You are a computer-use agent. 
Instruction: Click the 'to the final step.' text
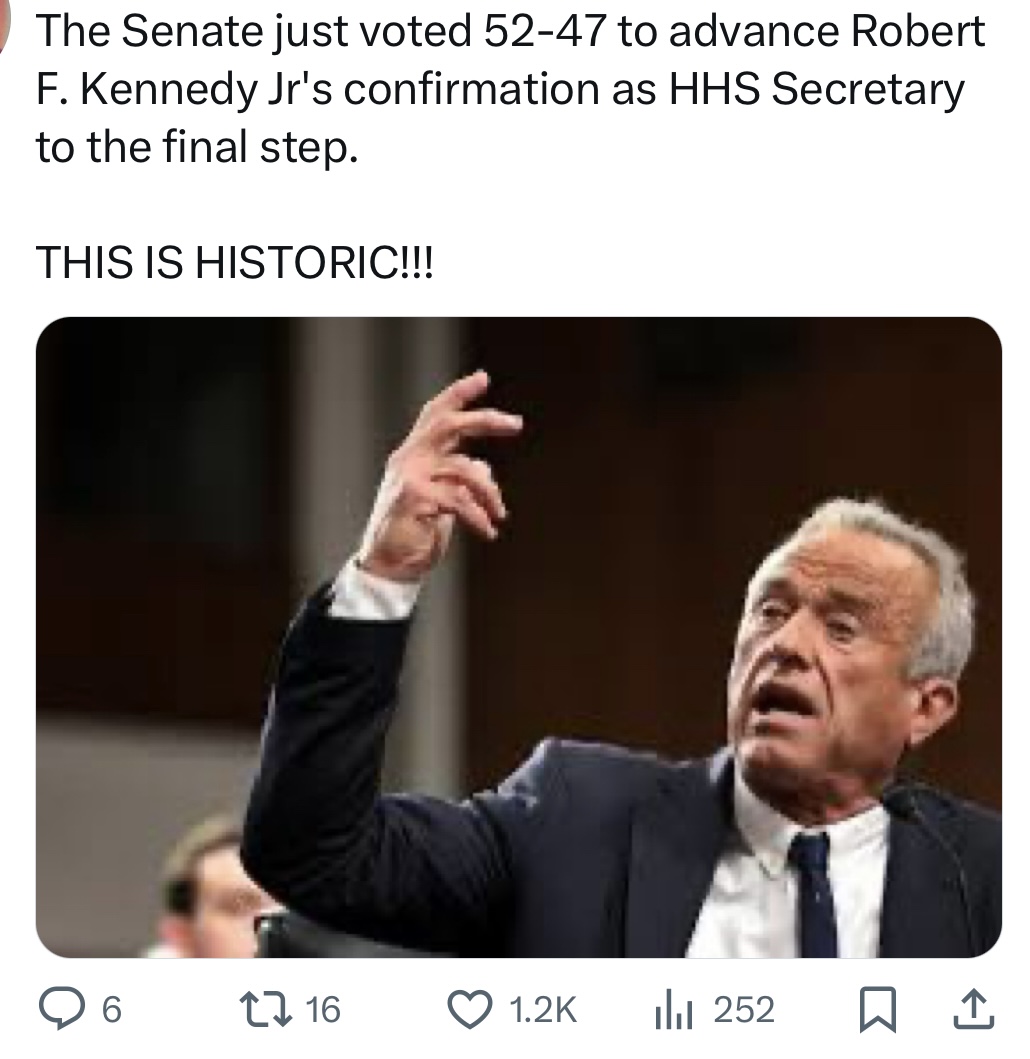pyautogui.click(x=195, y=148)
